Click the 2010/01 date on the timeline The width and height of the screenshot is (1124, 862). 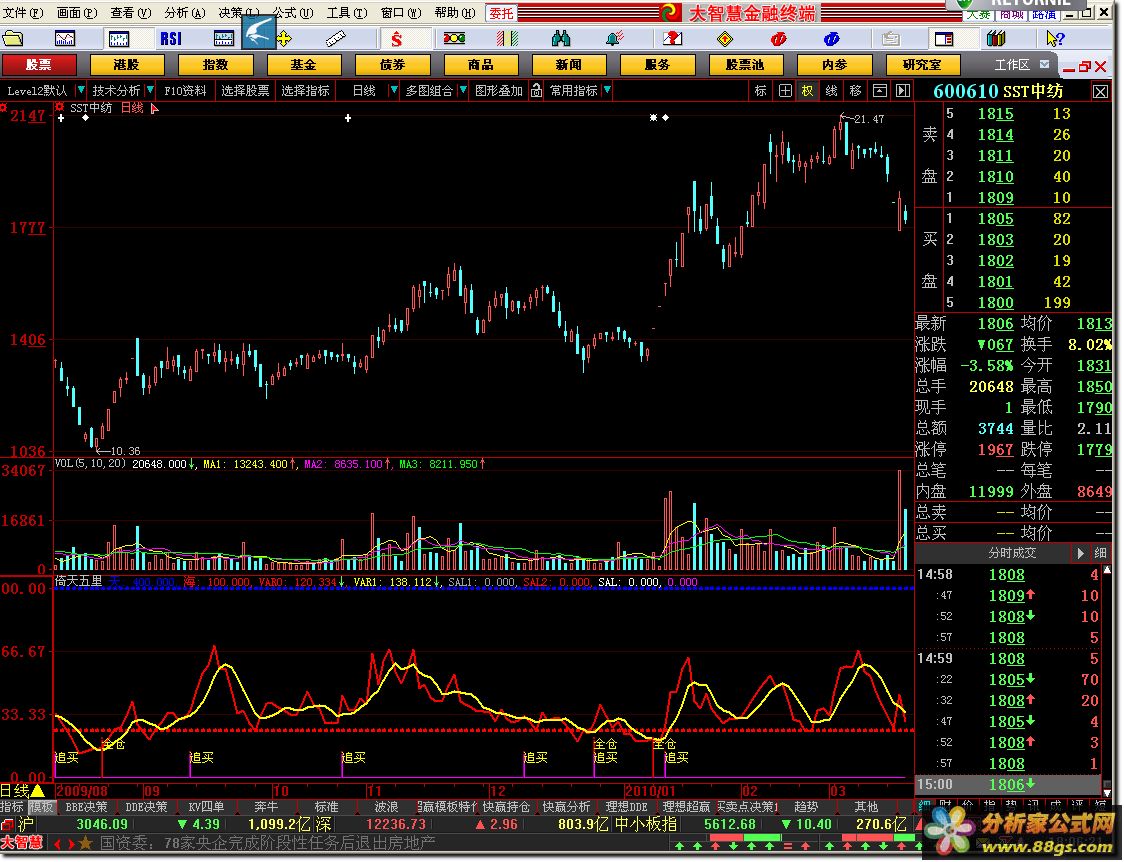tap(649, 791)
